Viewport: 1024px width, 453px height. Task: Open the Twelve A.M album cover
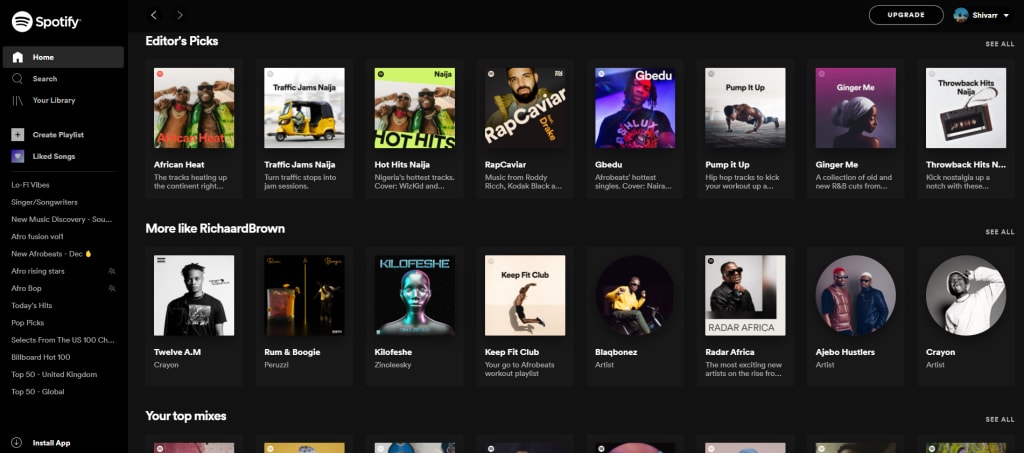point(194,295)
